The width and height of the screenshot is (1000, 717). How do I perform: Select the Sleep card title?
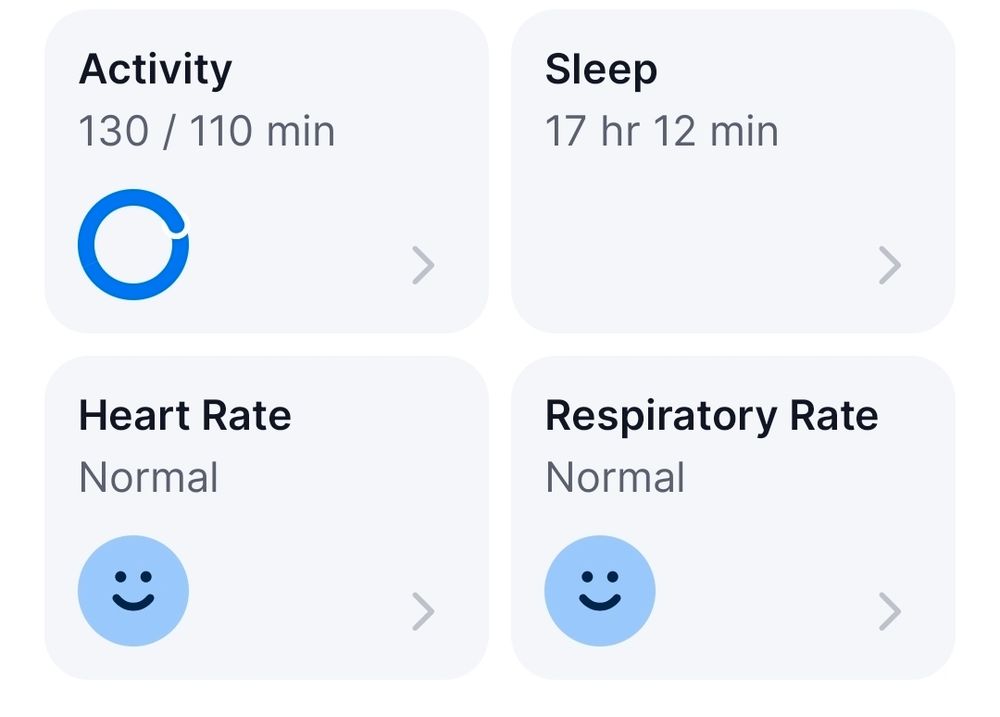click(601, 69)
